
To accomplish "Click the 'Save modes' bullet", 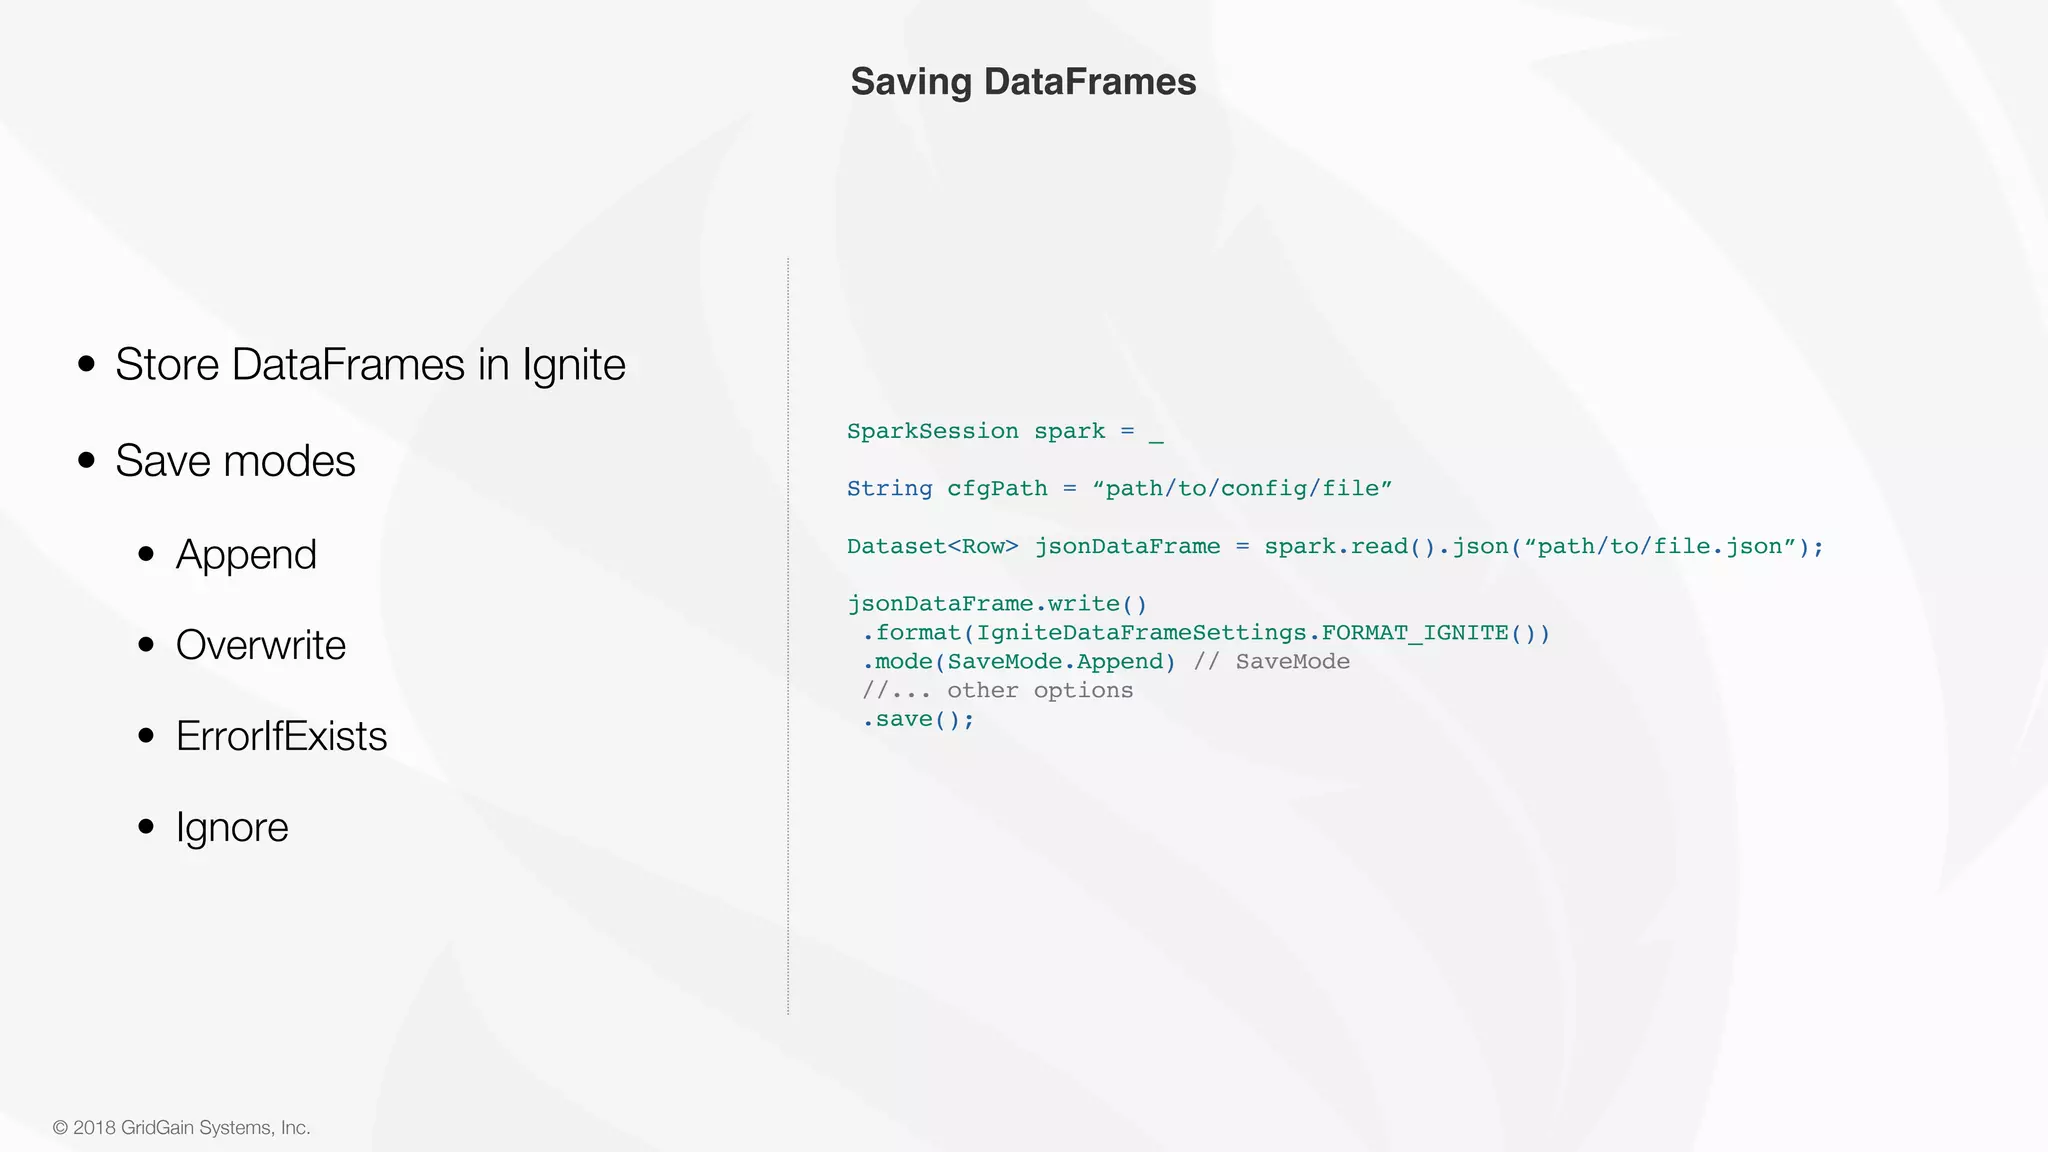I will [x=235, y=461].
